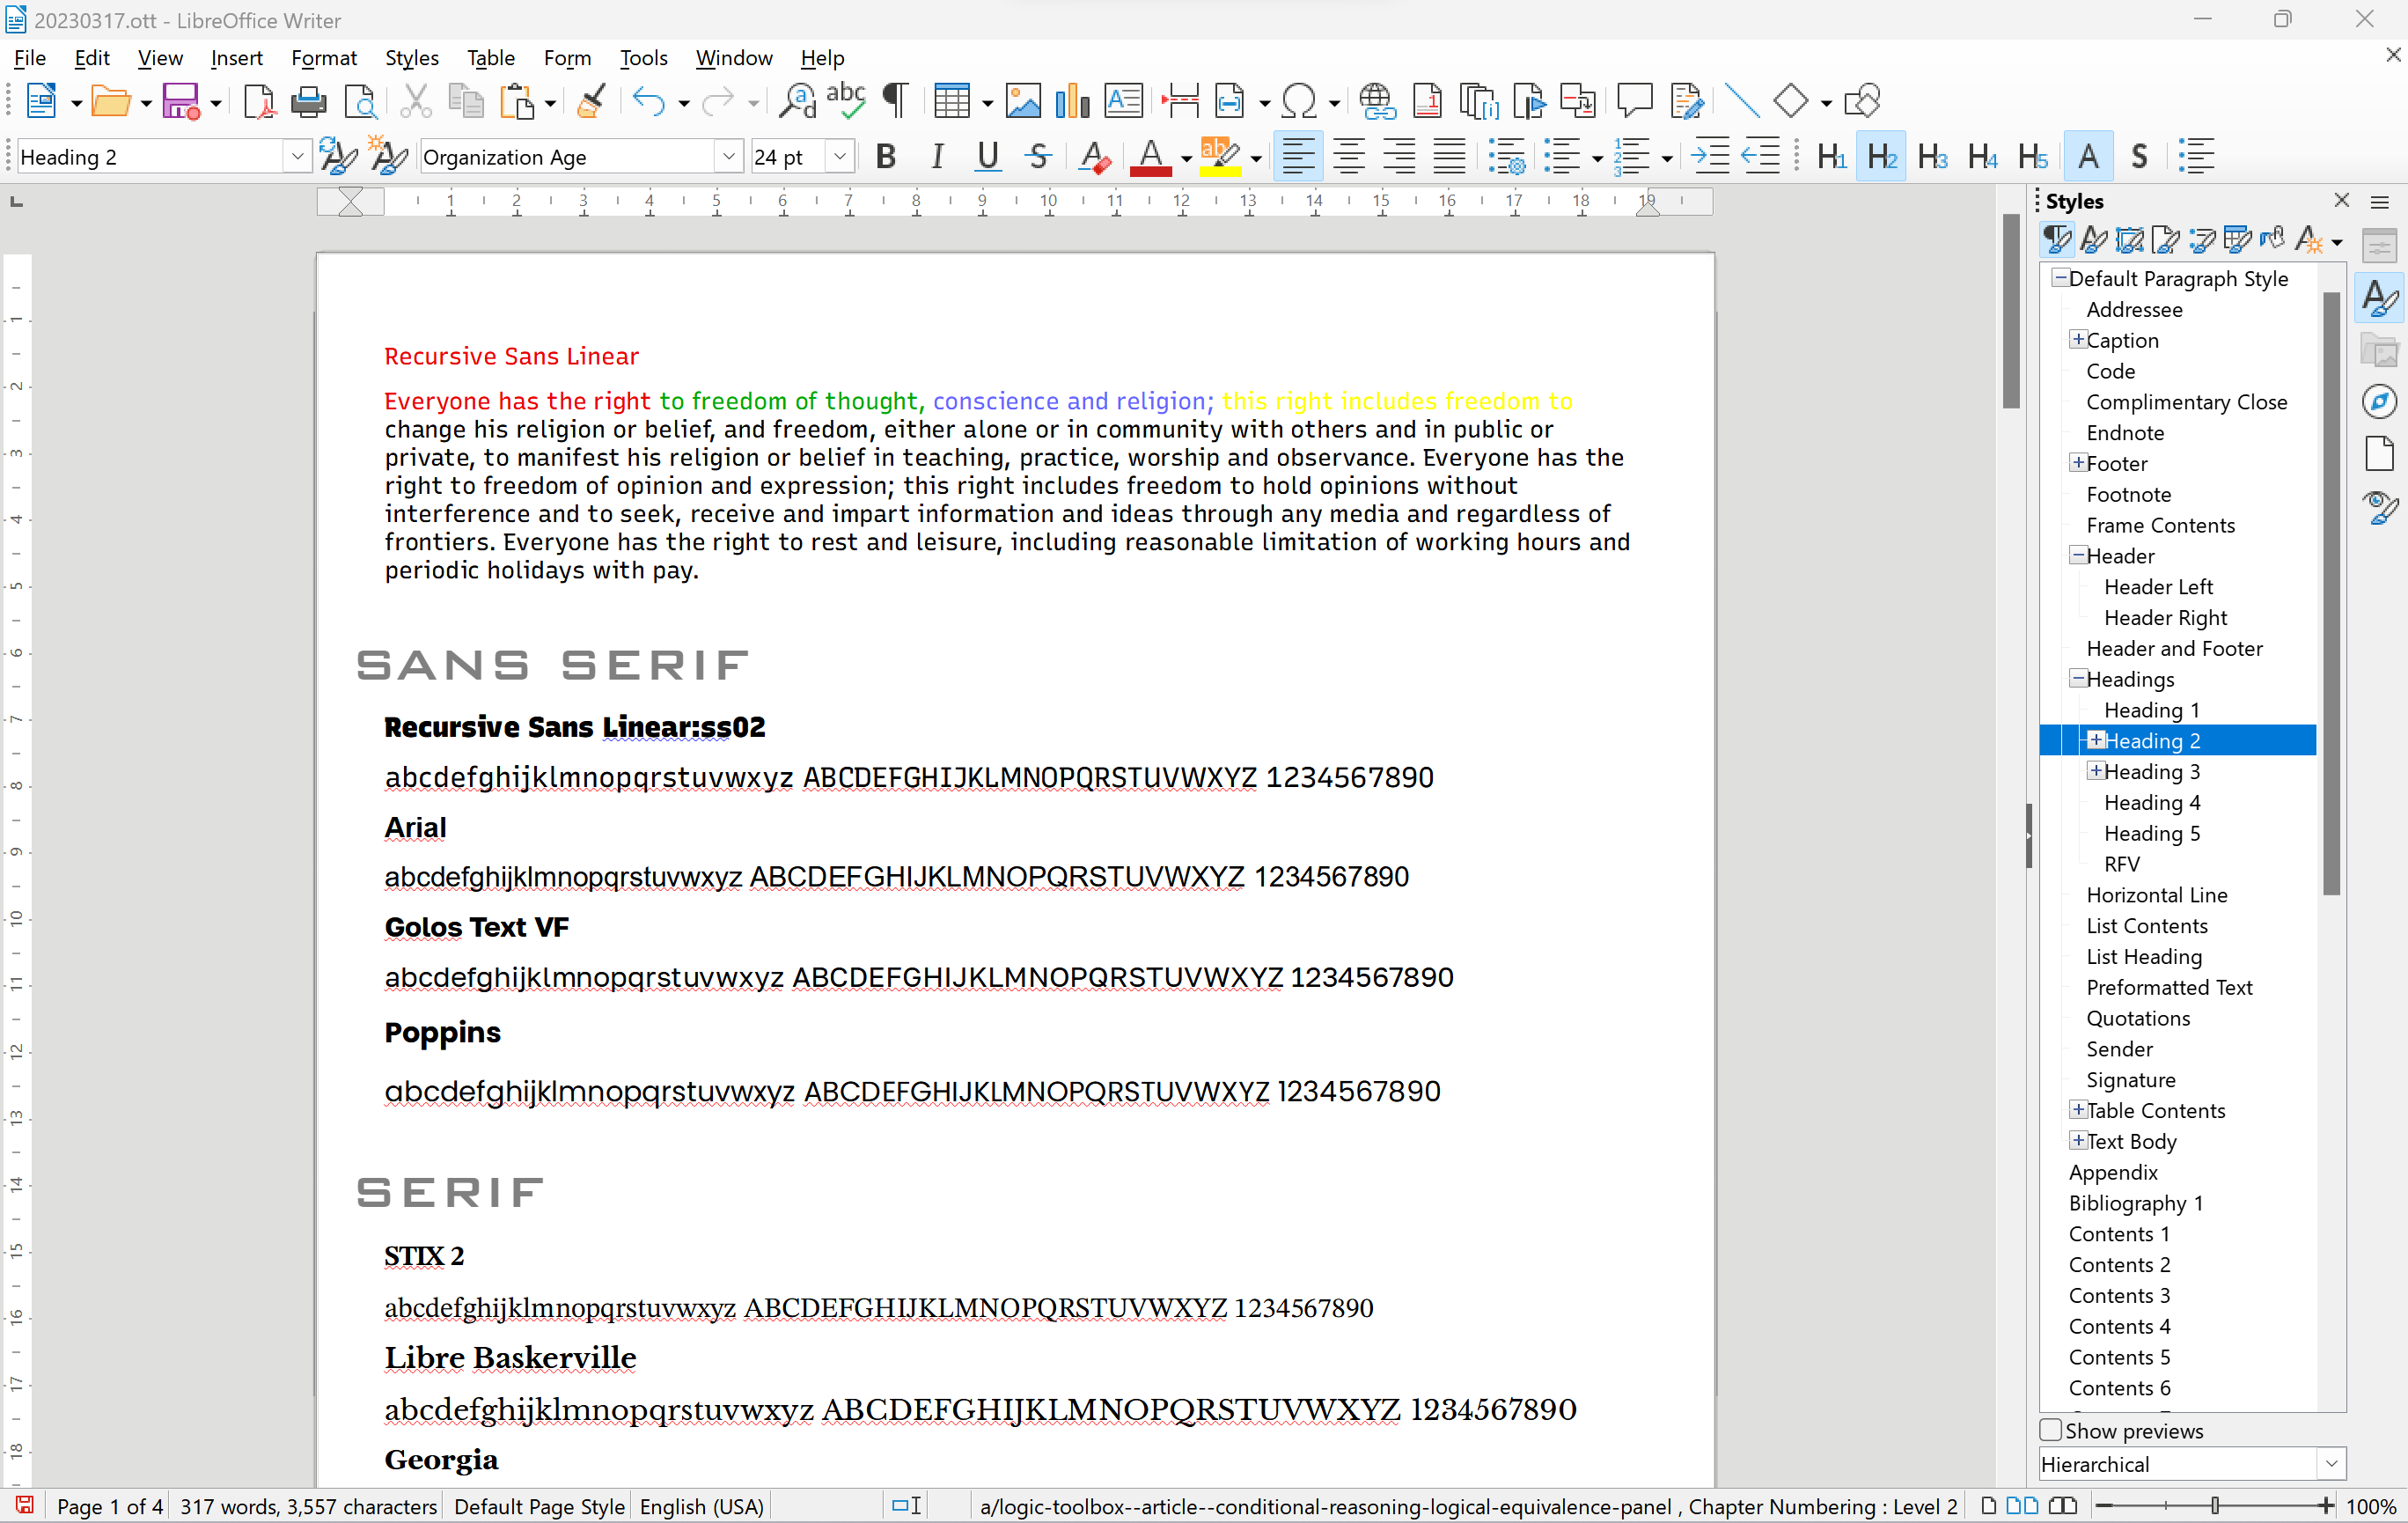Select Heading 4 in the styles list
This screenshot has height=1523, width=2408.
(2150, 802)
